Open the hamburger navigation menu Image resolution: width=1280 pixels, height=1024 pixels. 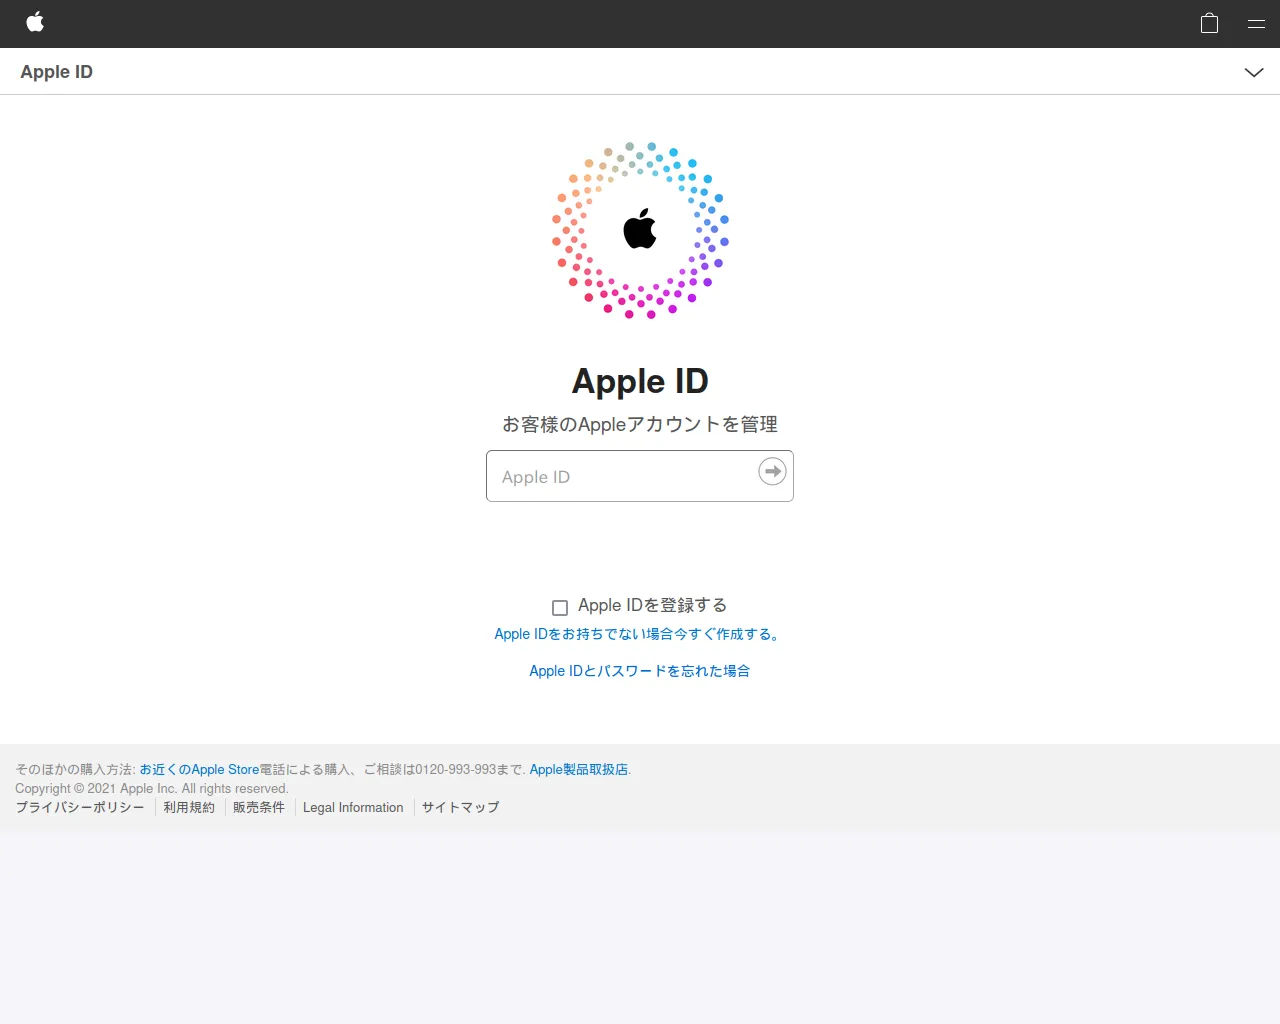click(x=1254, y=23)
